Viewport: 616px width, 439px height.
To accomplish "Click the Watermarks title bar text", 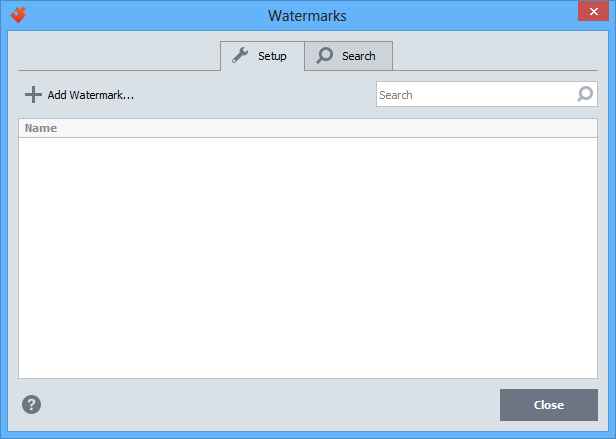I will click(307, 16).
